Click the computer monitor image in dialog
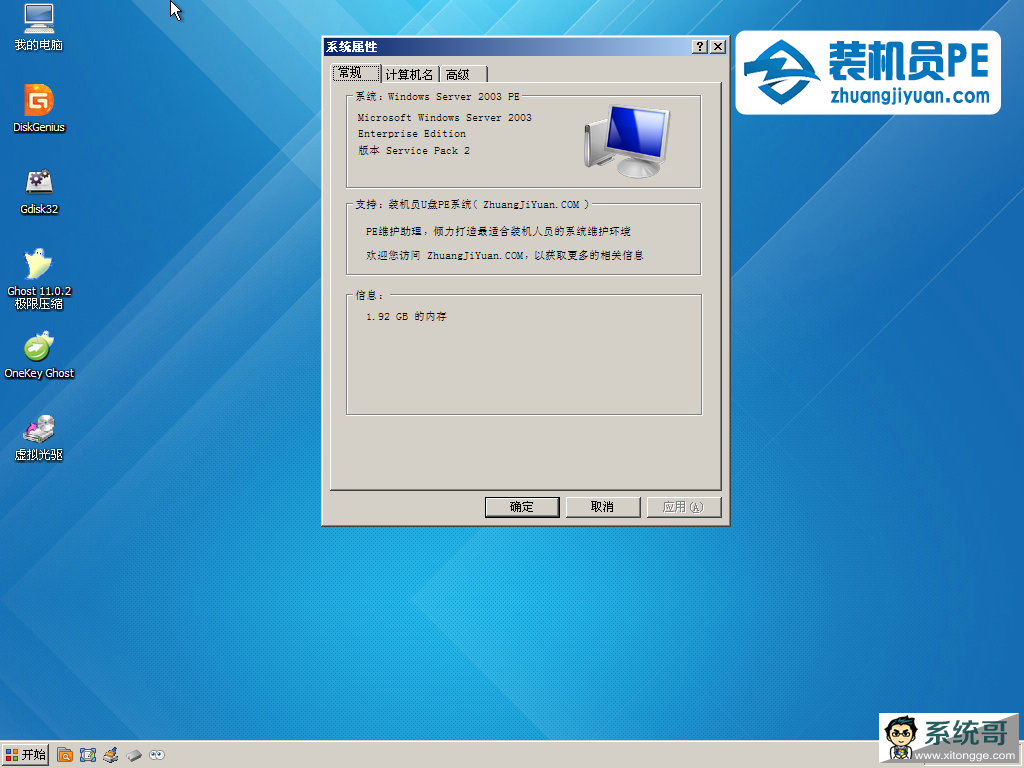The image size is (1024, 768). point(627,140)
